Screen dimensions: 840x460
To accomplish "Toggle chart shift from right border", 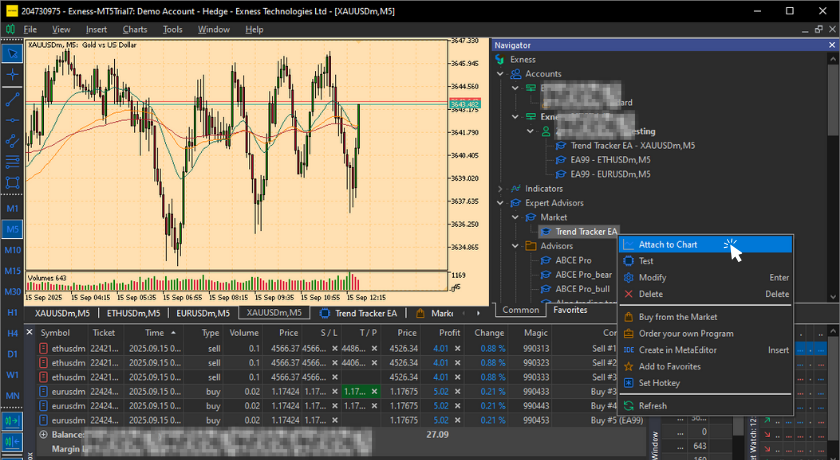I will pos(12,442).
